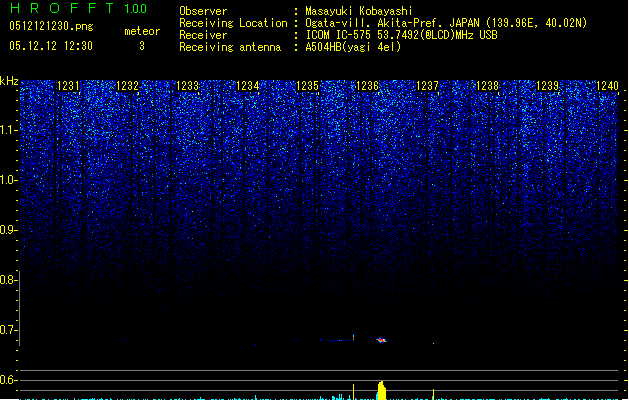Click the 1233 time marker
This screenshot has height=400, width=629.
click(187, 86)
